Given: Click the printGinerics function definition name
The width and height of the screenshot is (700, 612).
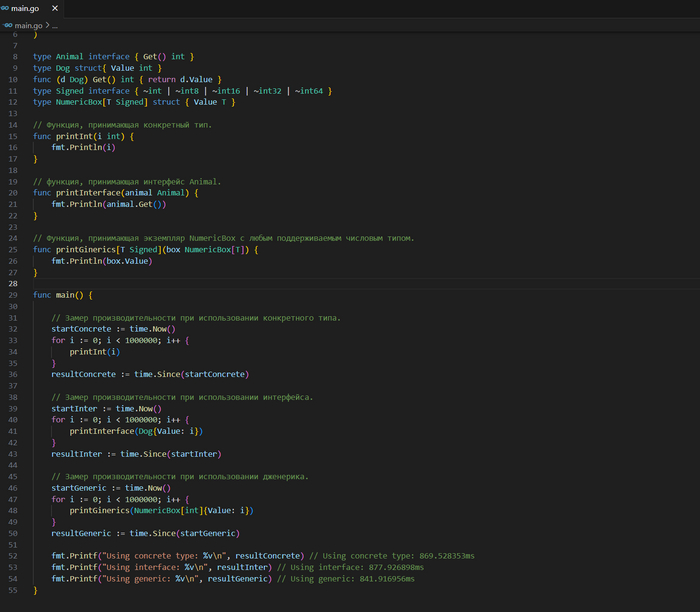Looking at the screenshot, I should (86, 250).
